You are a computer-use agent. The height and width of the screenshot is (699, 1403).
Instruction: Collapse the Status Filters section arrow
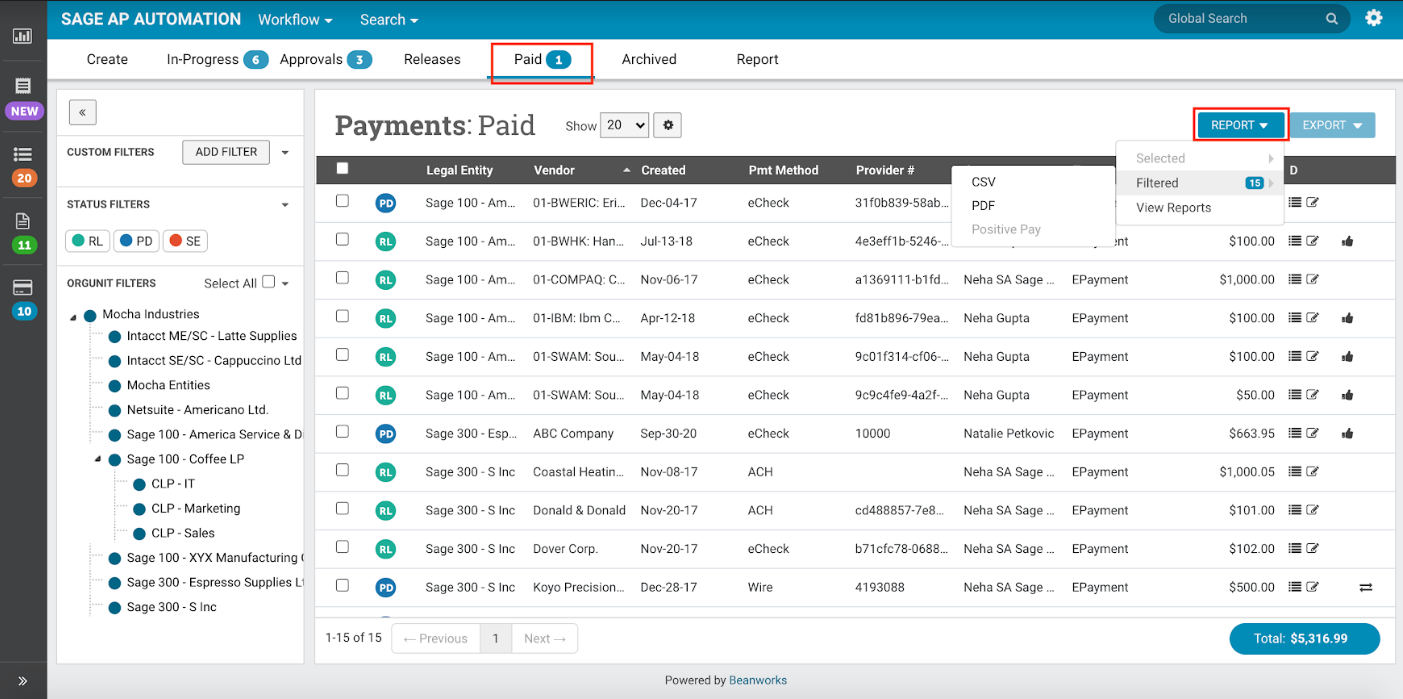point(285,204)
